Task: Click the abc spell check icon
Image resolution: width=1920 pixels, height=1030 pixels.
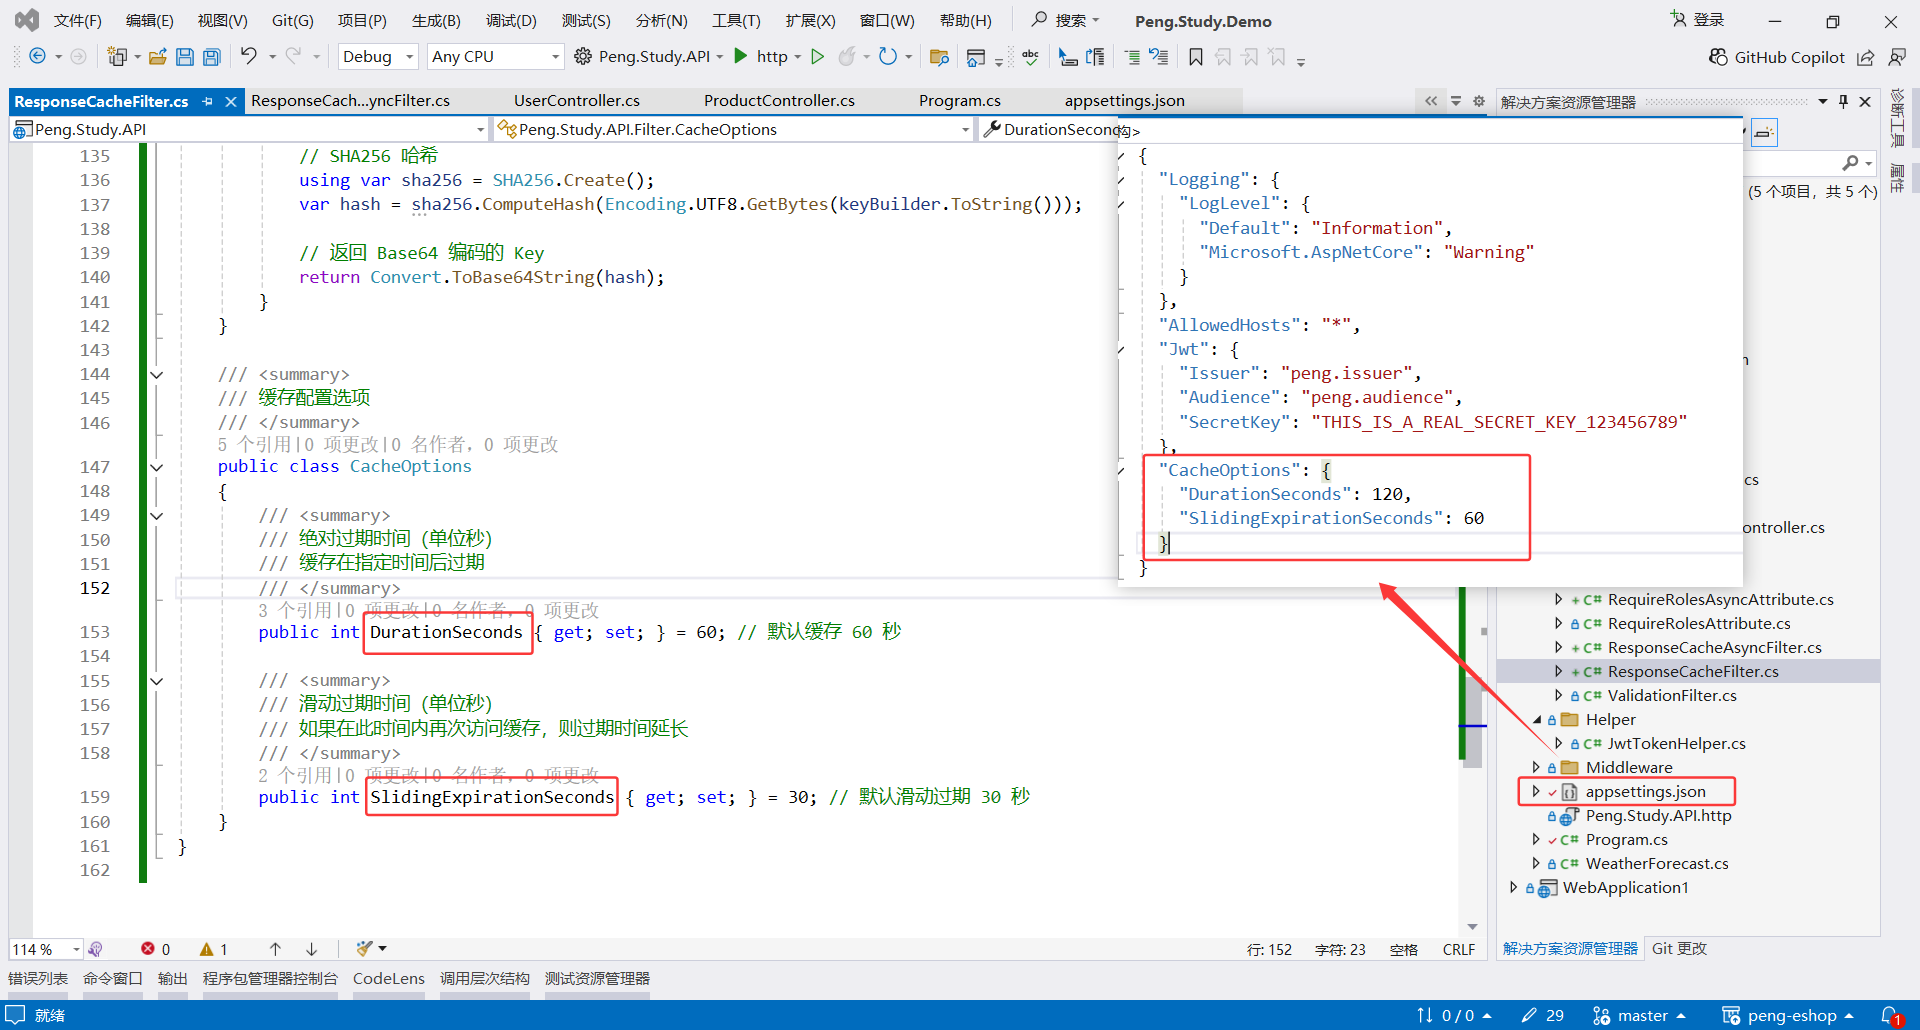Action: click(1030, 57)
